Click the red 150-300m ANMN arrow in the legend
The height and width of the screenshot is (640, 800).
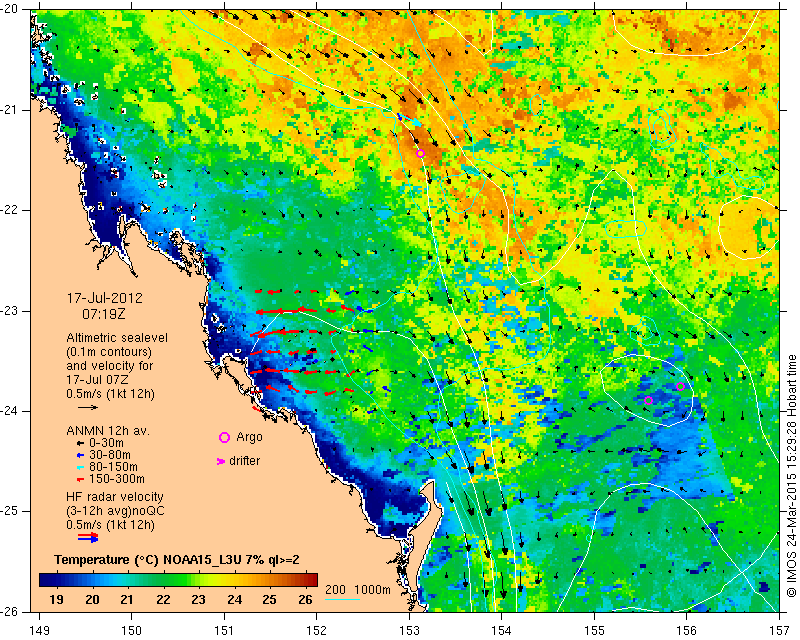80,480
